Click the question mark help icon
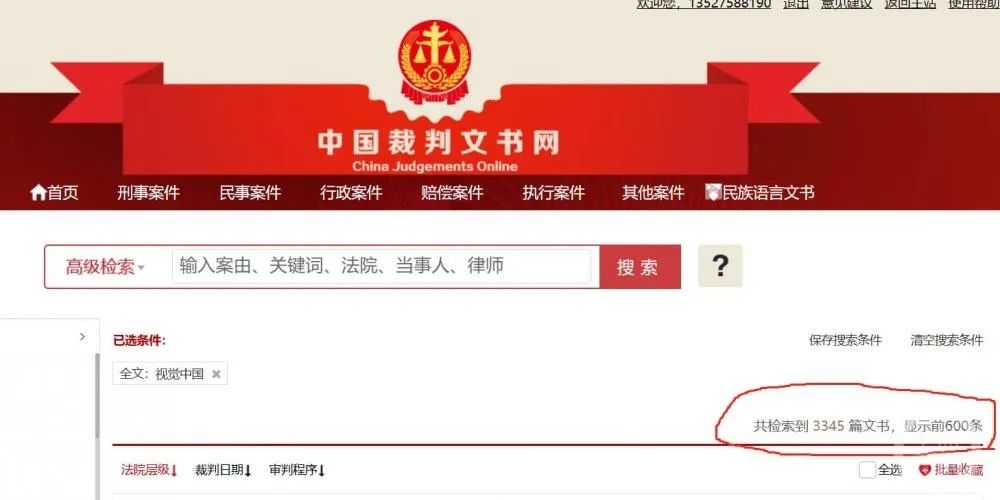This screenshot has width=1000, height=500. 720,265
